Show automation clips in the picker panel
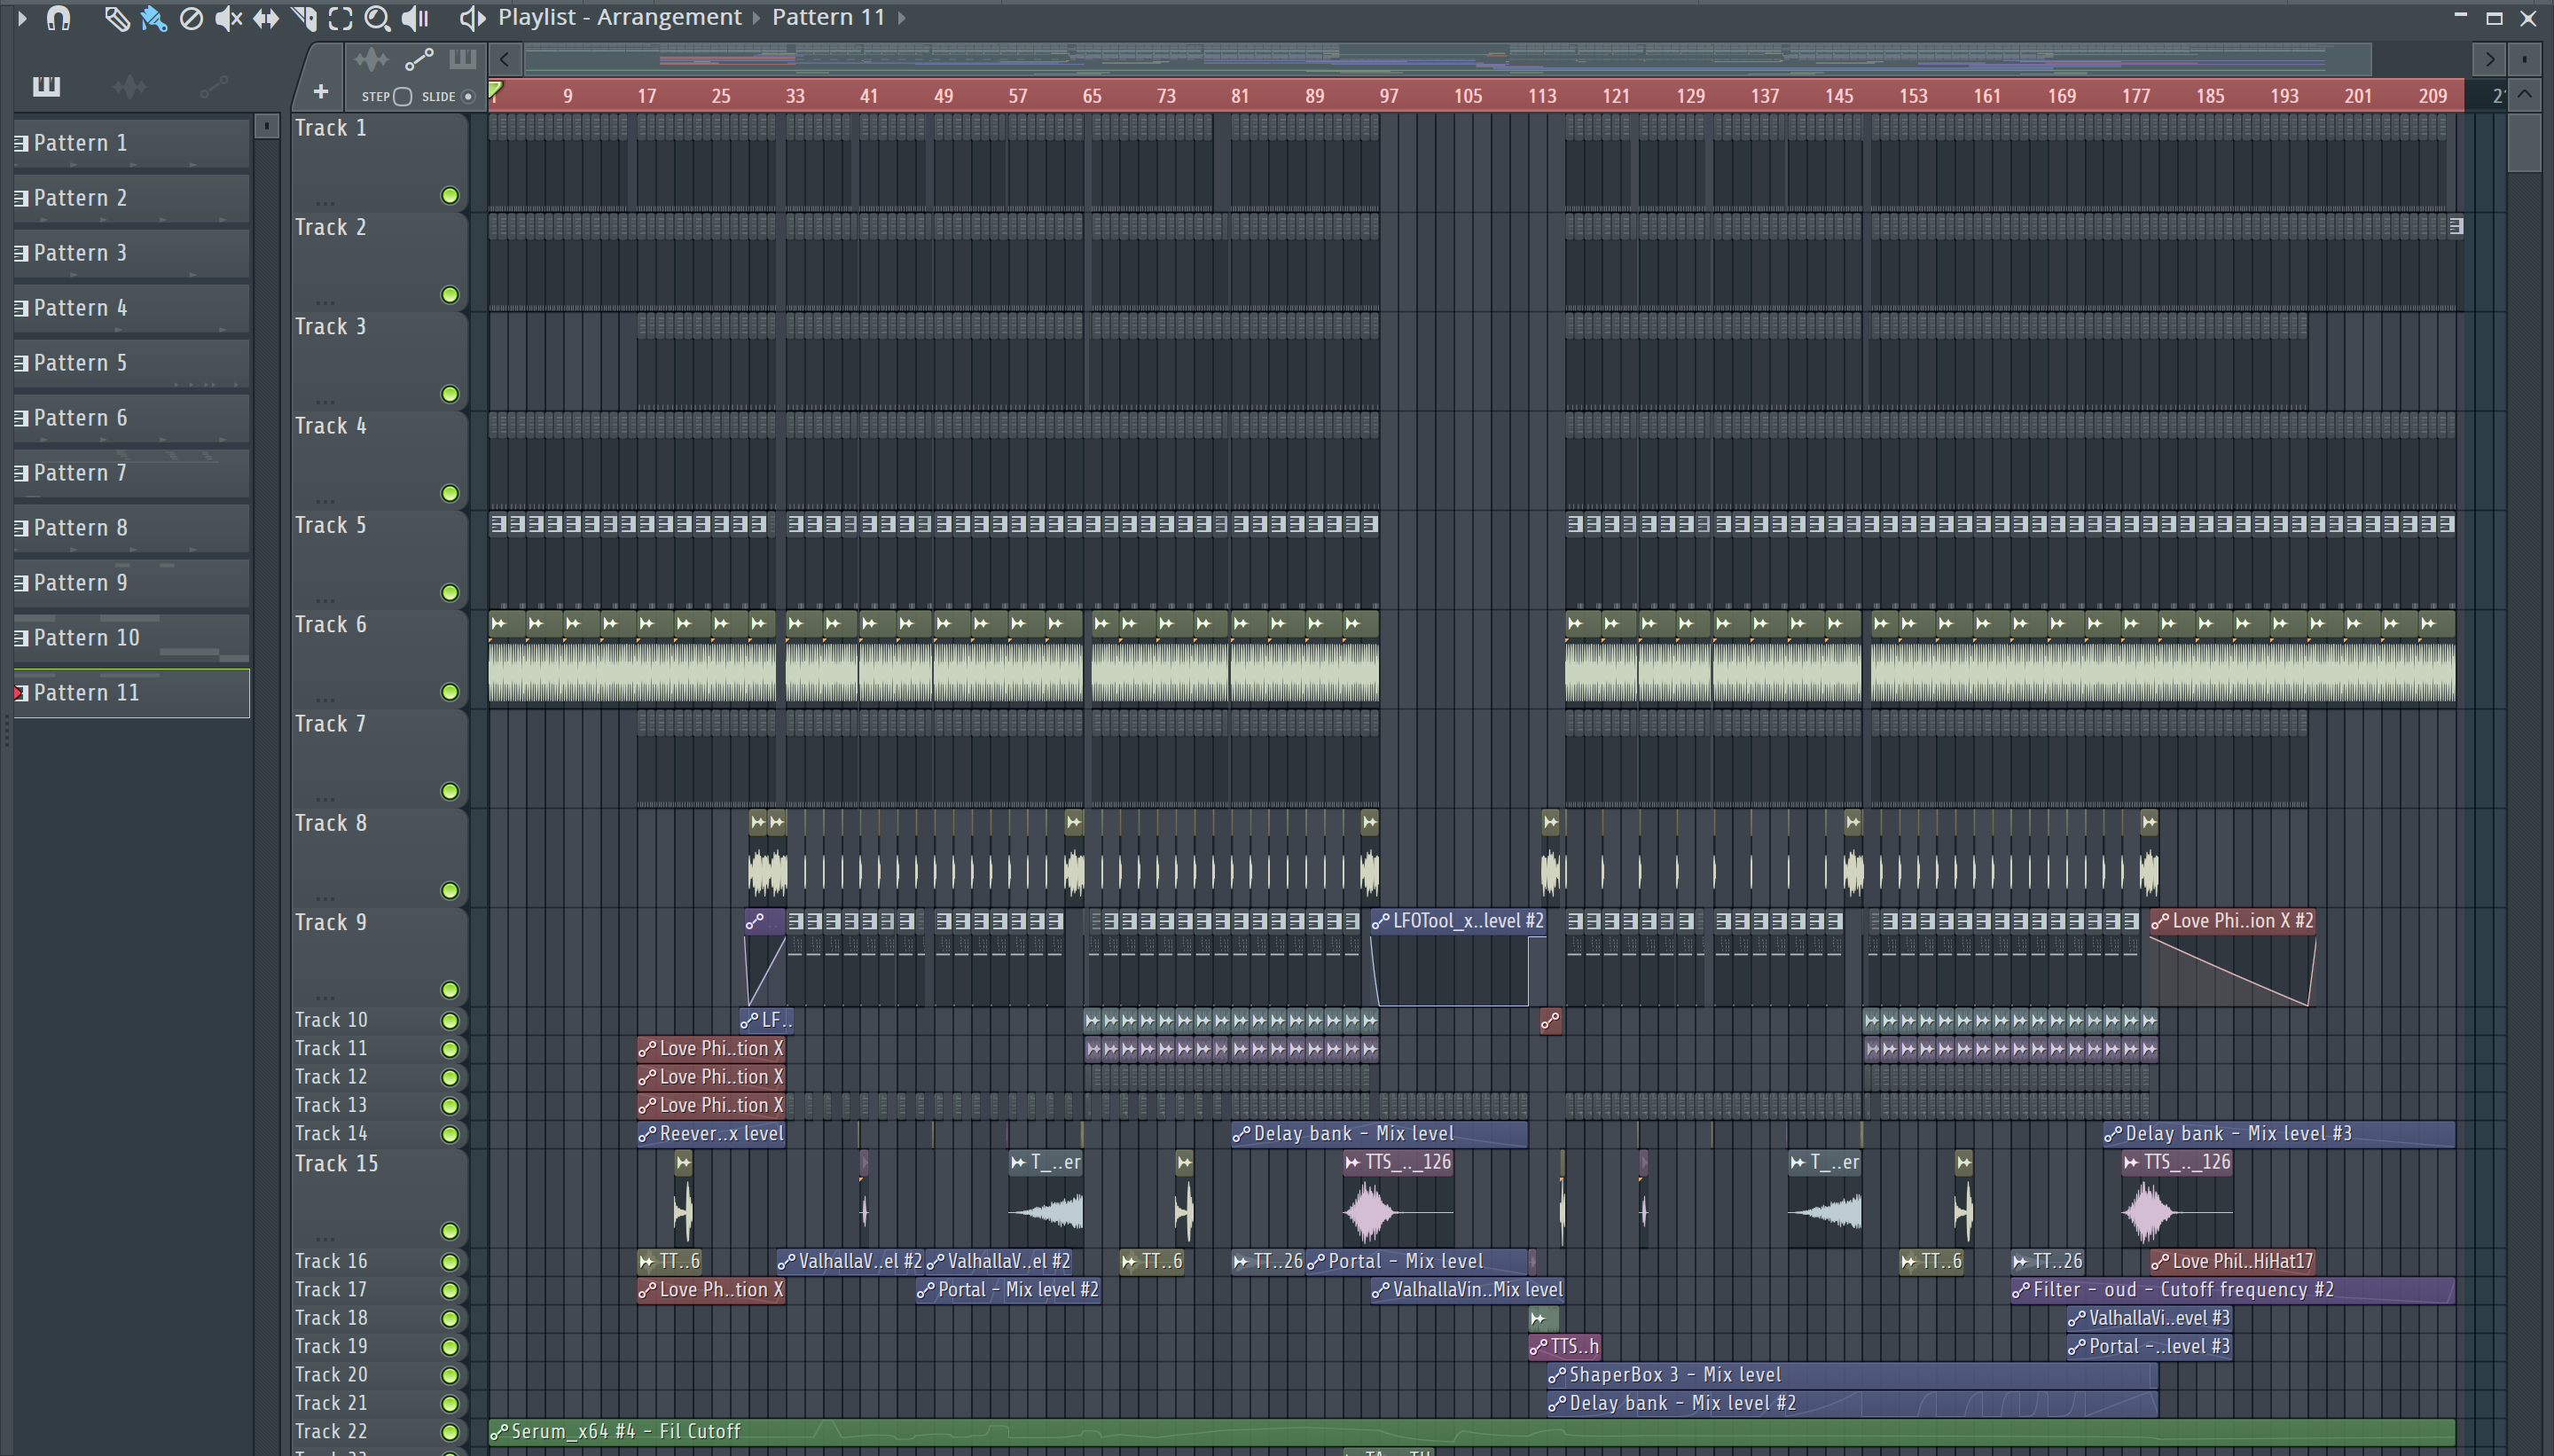 (214, 87)
